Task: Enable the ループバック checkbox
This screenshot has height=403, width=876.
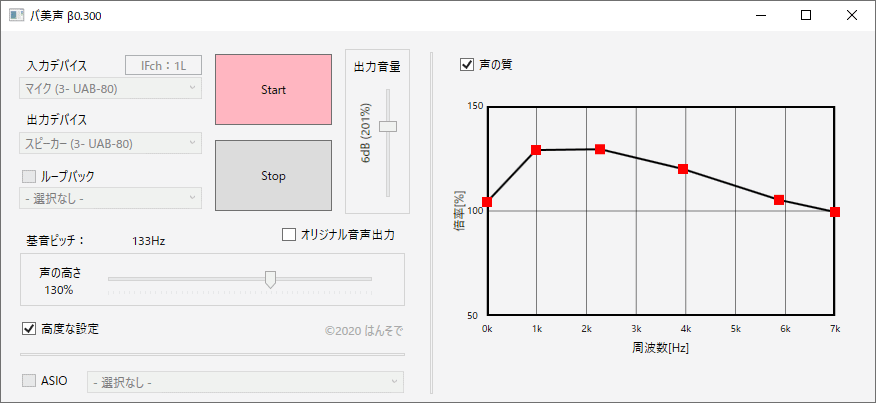Action: click(x=29, y=176)
